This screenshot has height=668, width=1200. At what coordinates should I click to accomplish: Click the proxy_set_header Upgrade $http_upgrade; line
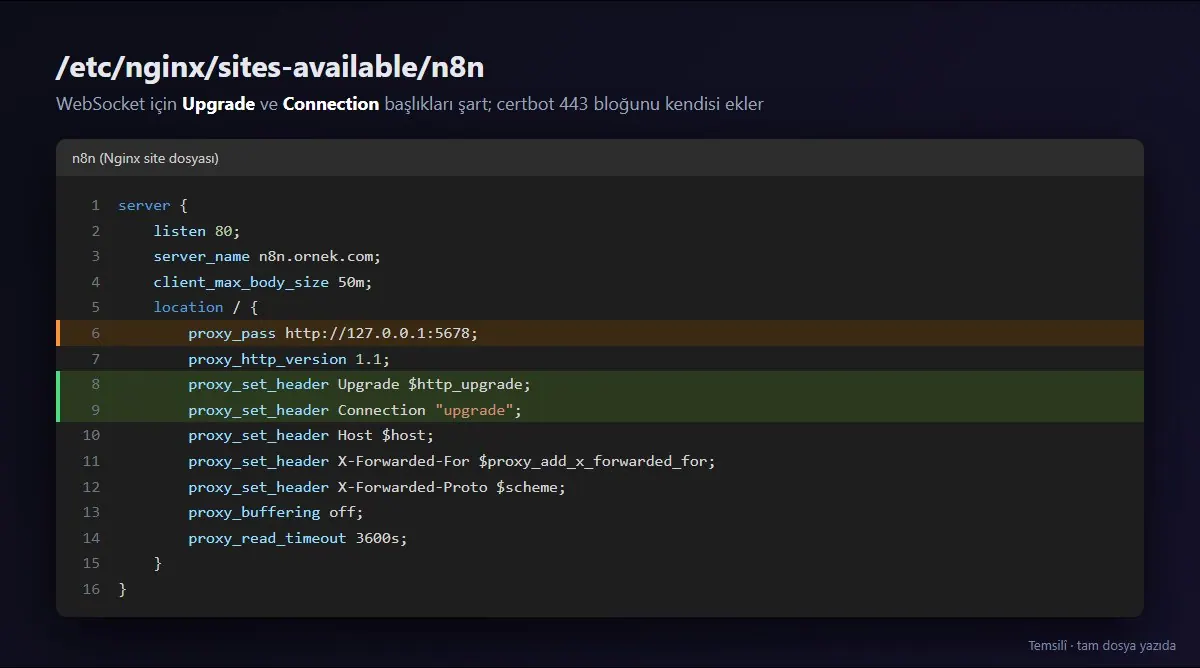point(600,384)
